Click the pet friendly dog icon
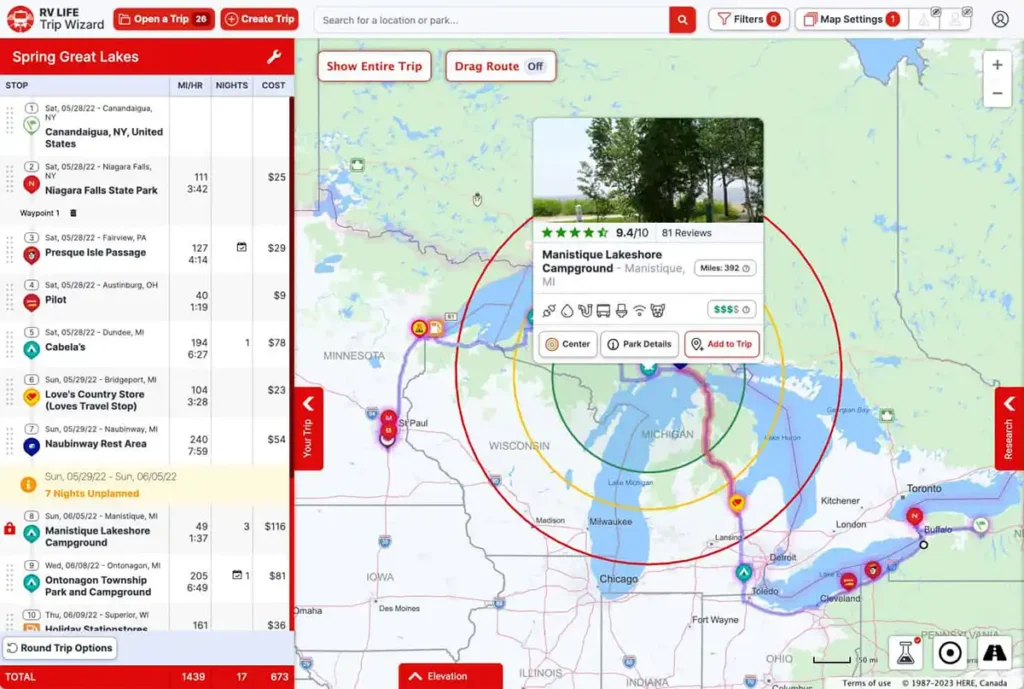The image size is (1024, 689). [x=658, y=310]
